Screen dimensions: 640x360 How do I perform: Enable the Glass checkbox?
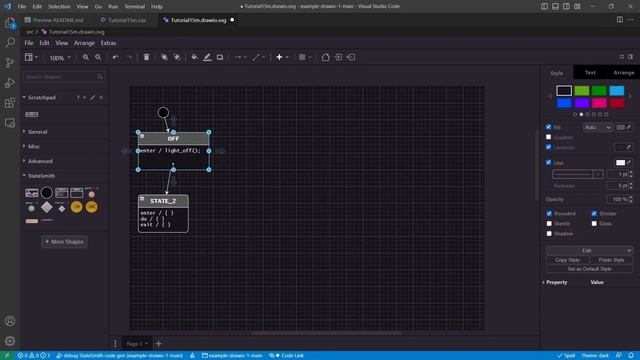coord(594,224)
